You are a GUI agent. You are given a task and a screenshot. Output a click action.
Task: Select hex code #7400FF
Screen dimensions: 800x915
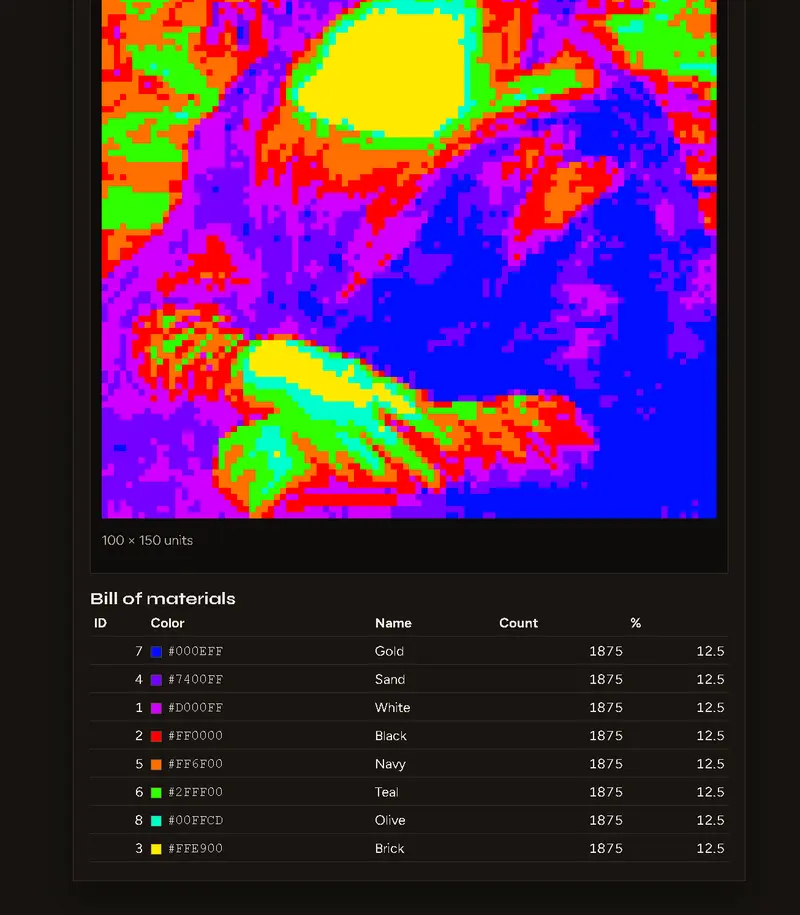(195, 679)
